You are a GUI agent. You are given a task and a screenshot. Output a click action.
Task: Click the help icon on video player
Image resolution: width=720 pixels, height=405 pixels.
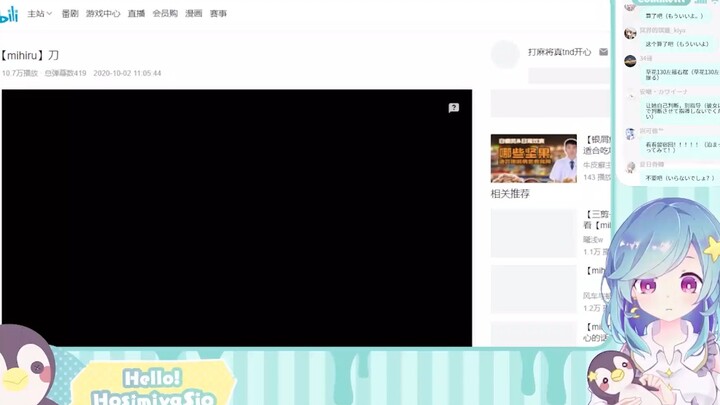[453, 107]
